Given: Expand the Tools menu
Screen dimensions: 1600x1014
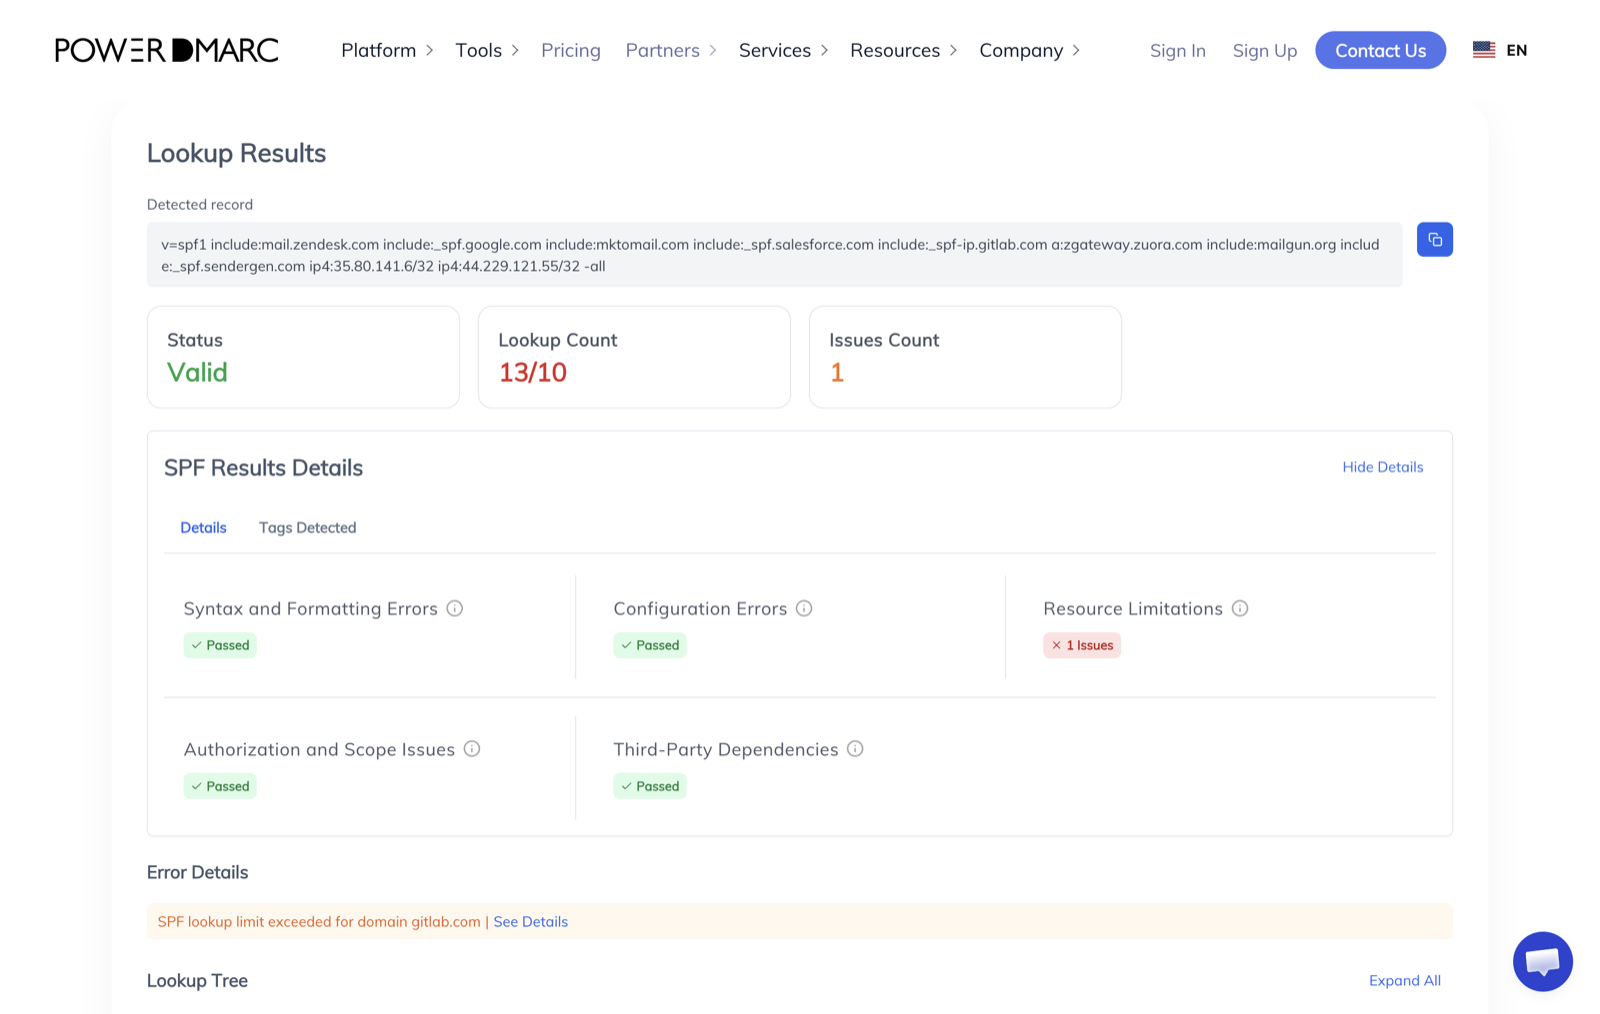Looking at the screenshot, I should [487, 50].
